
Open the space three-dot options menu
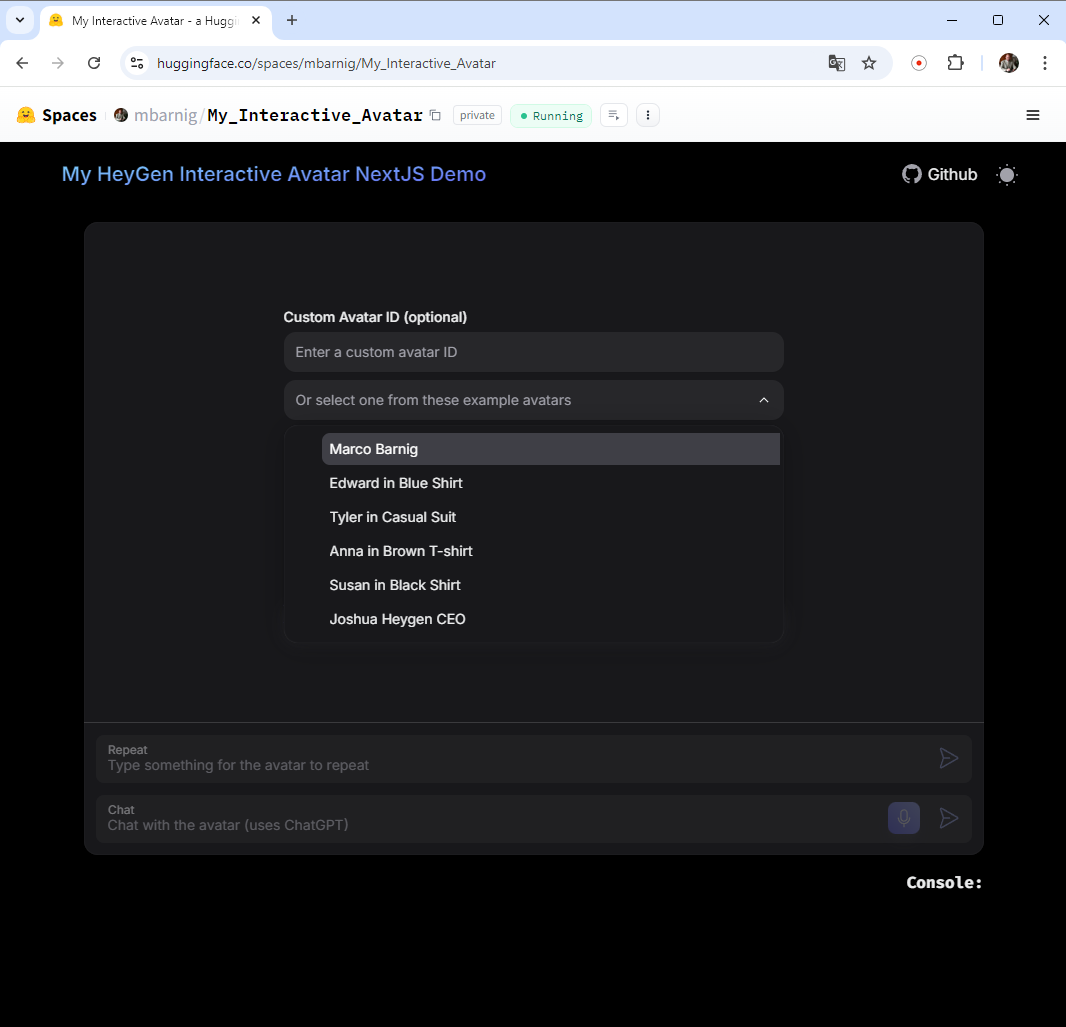648,116
